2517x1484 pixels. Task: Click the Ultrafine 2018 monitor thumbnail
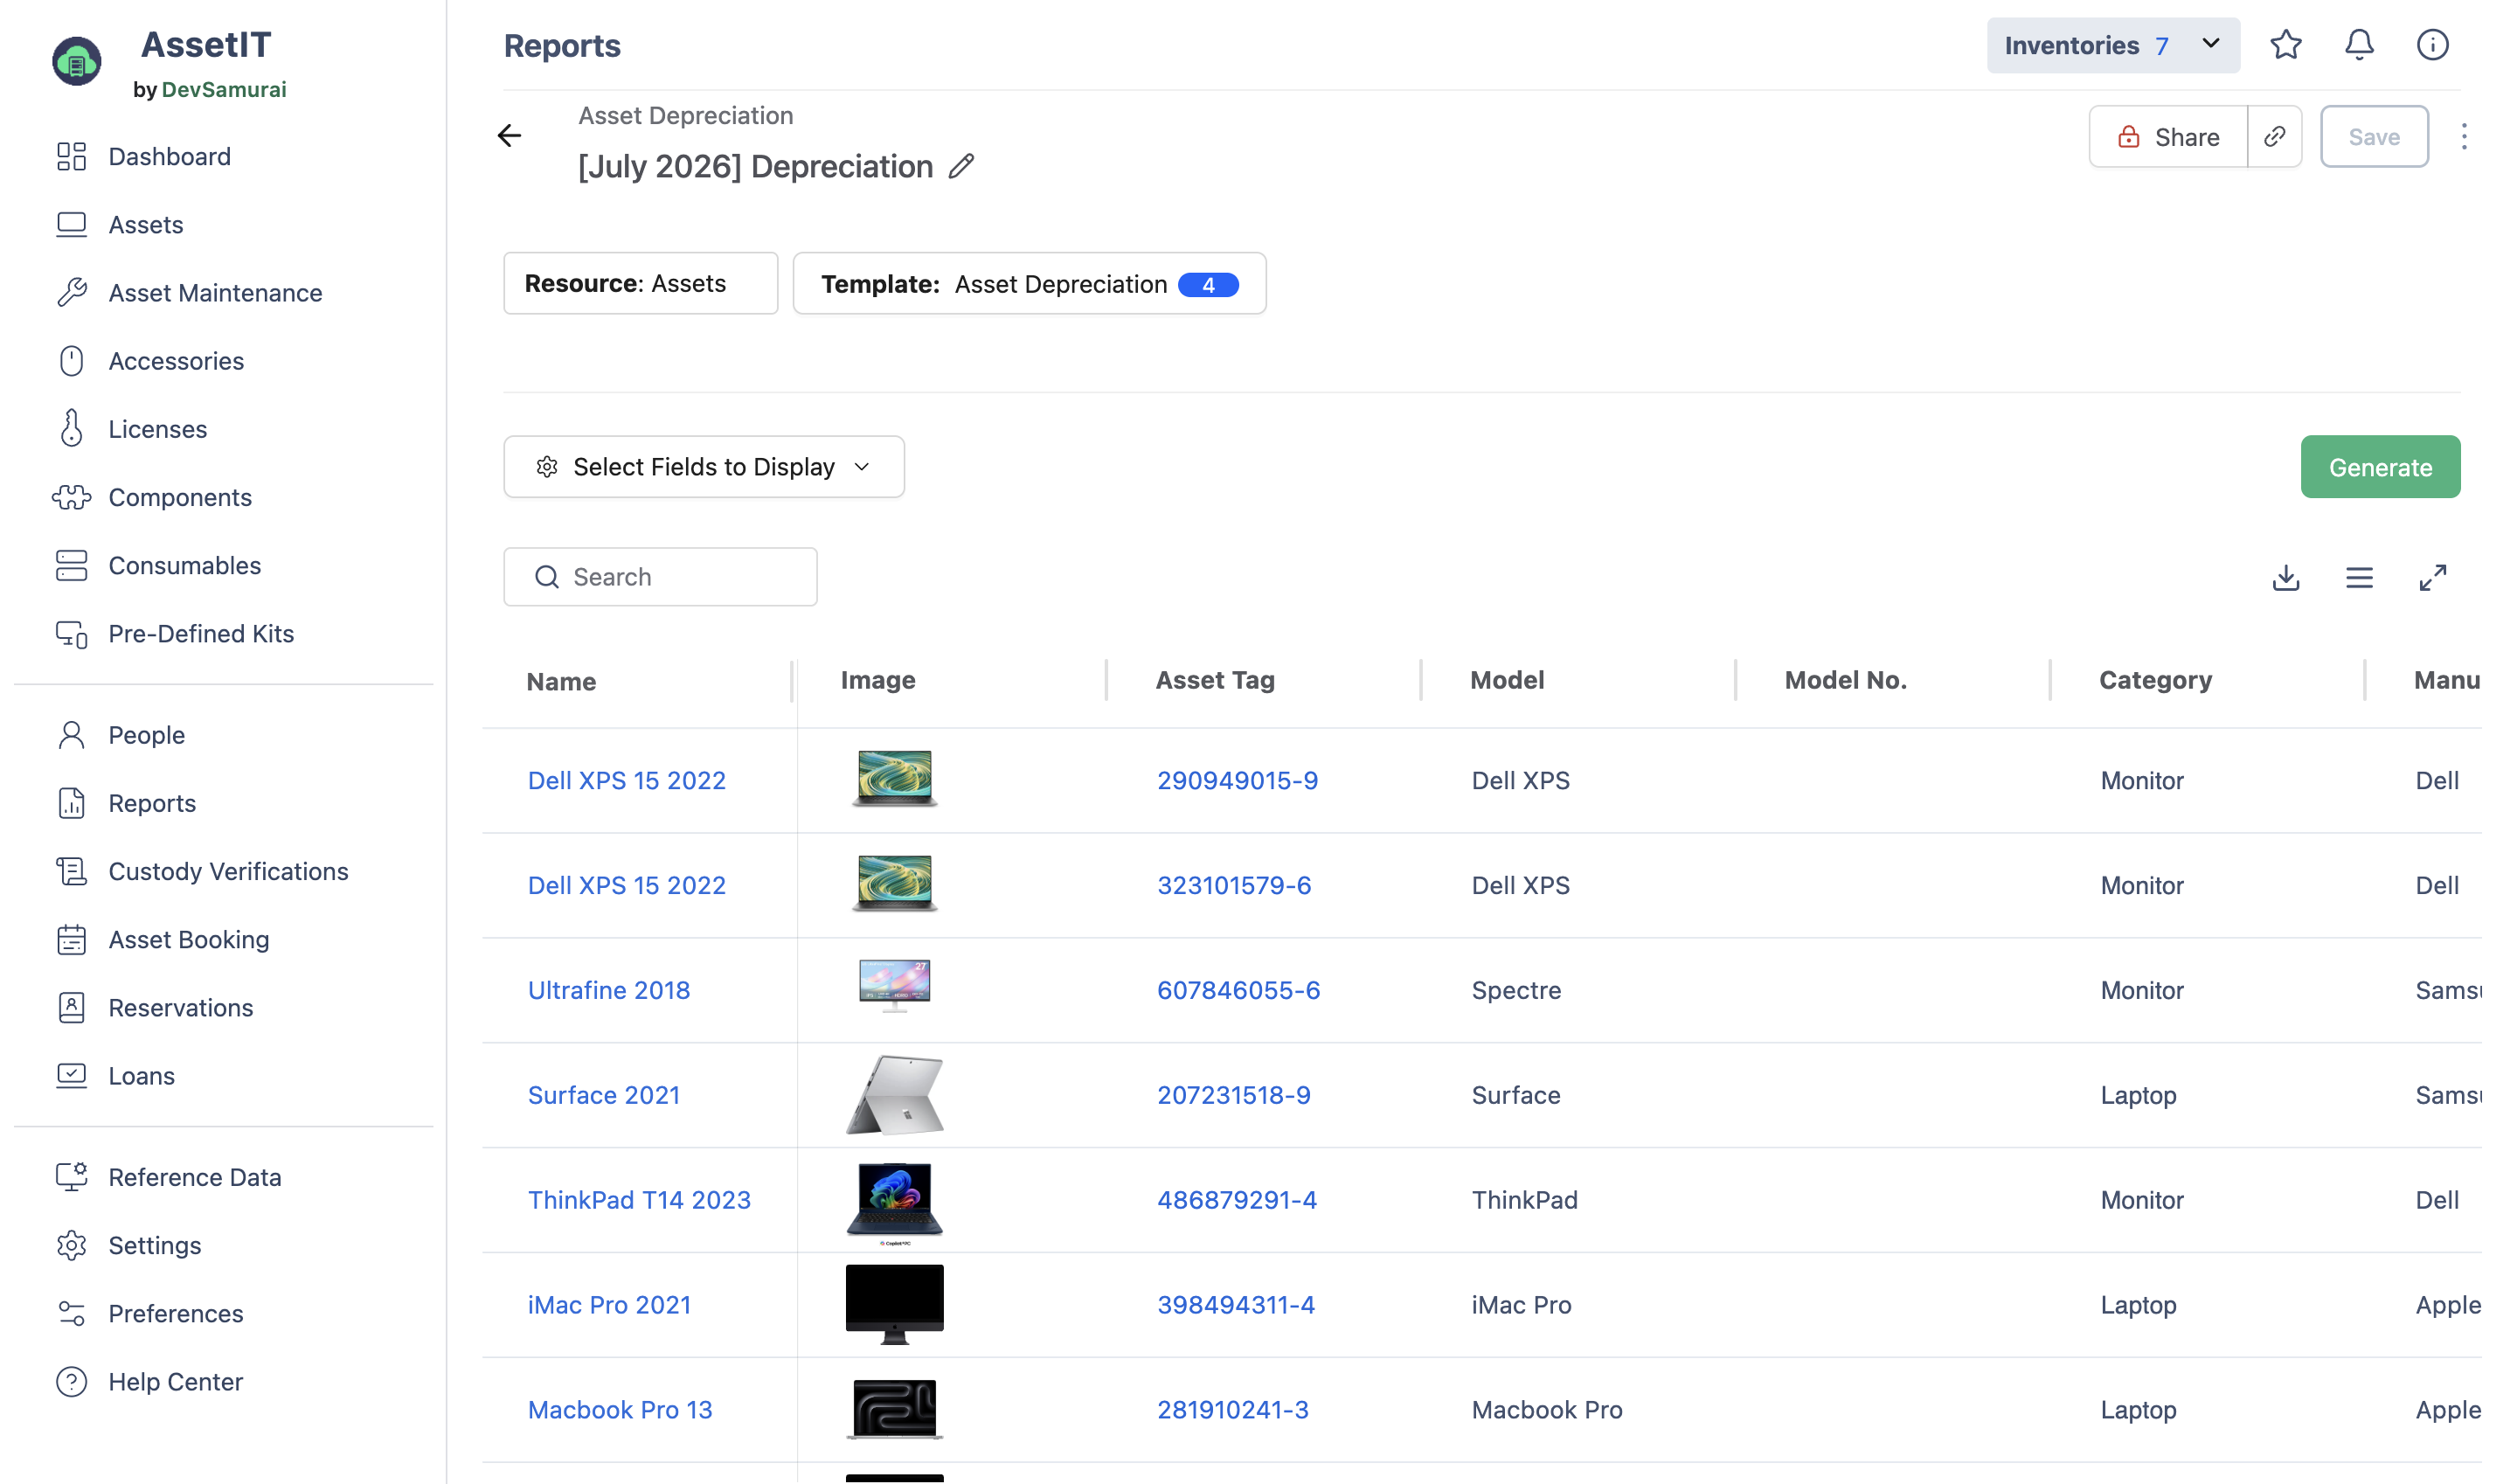[x=894, y=985]
